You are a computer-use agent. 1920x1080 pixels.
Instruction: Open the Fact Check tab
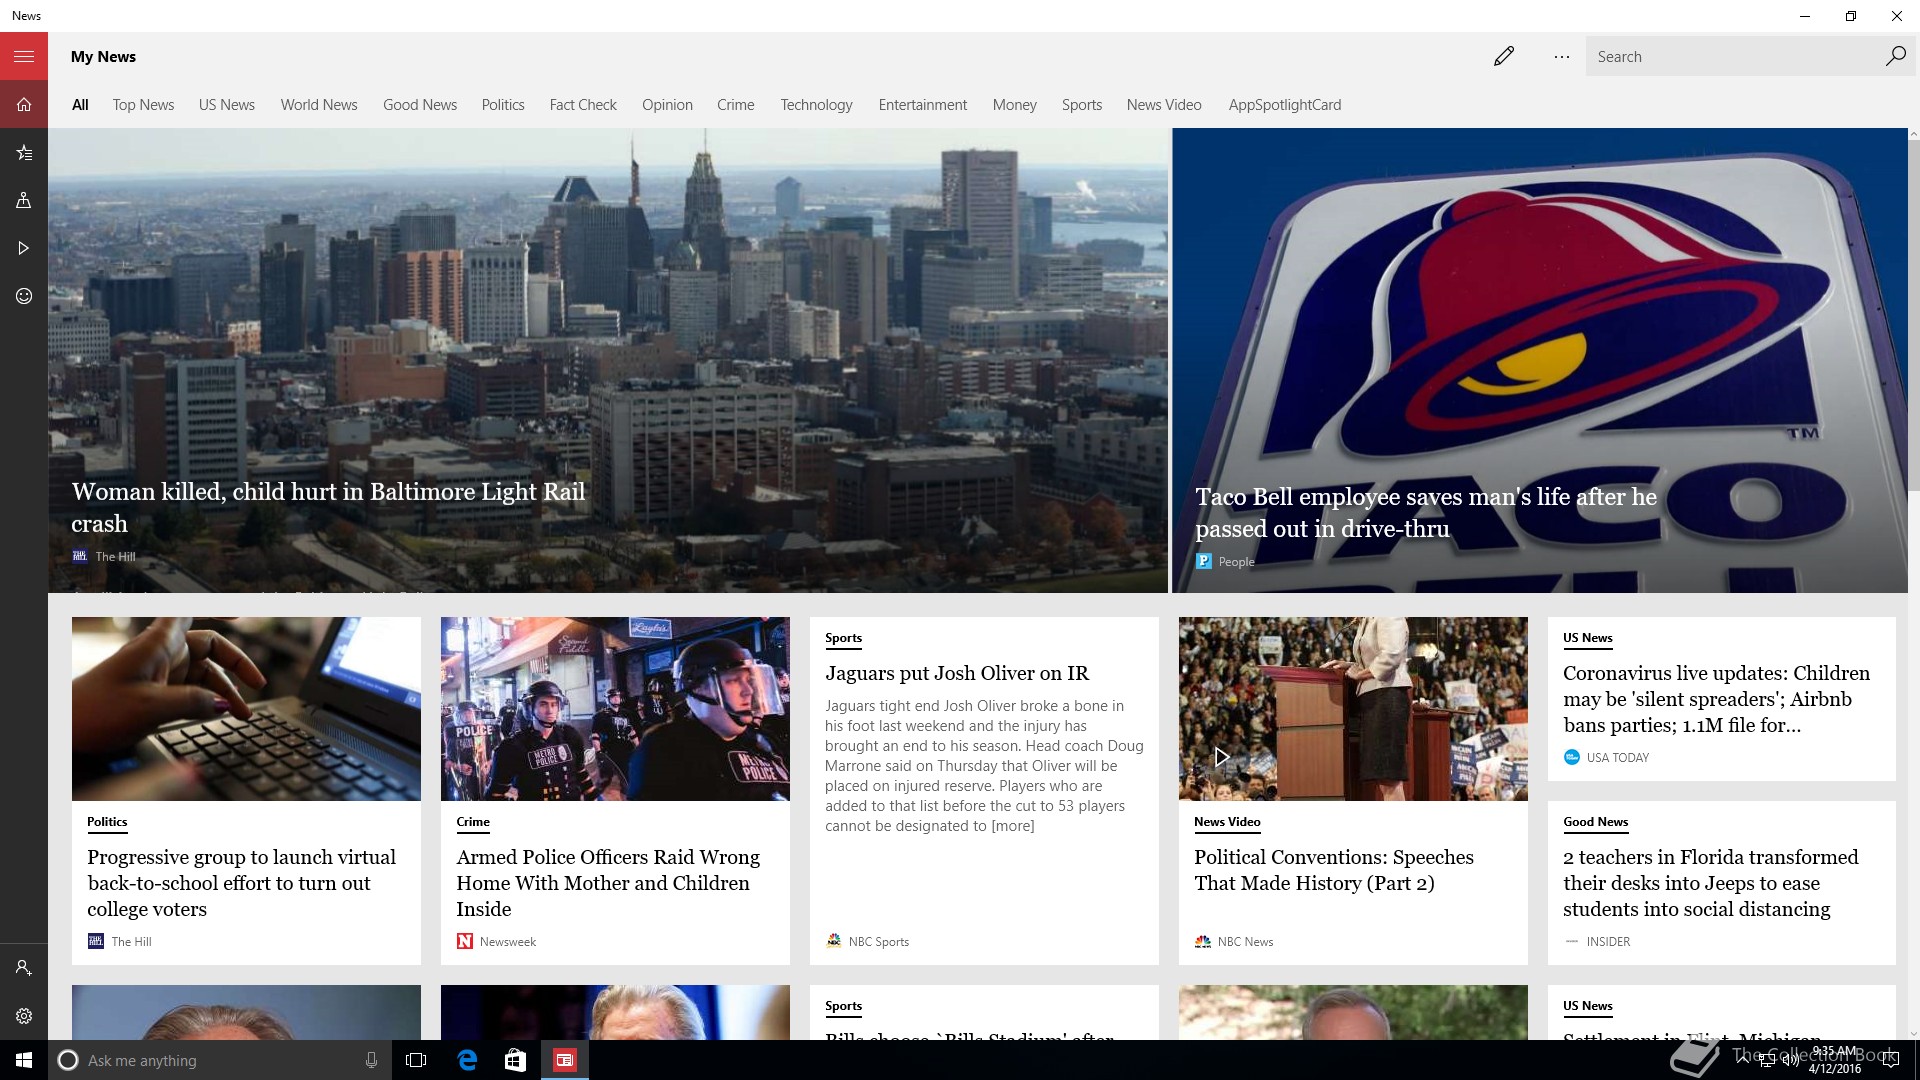point(583,105)
